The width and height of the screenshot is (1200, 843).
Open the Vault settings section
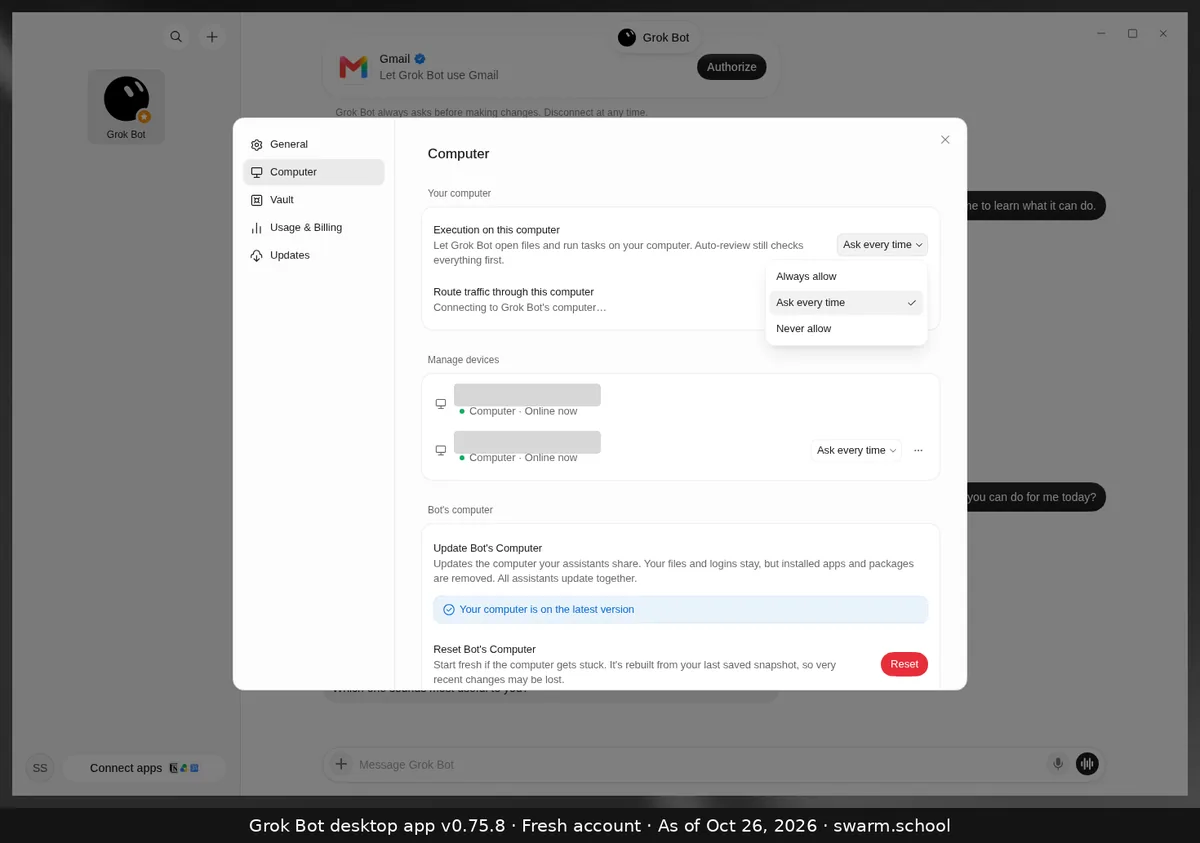[313, 200]
